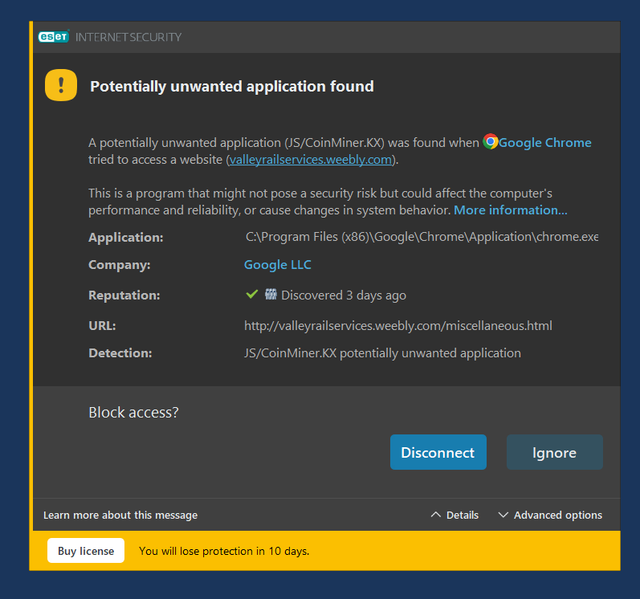Image resolution: width=640 pixels, height=599 pixels.
Task: Click the "Detection:" label
Action: click(120, 353)
